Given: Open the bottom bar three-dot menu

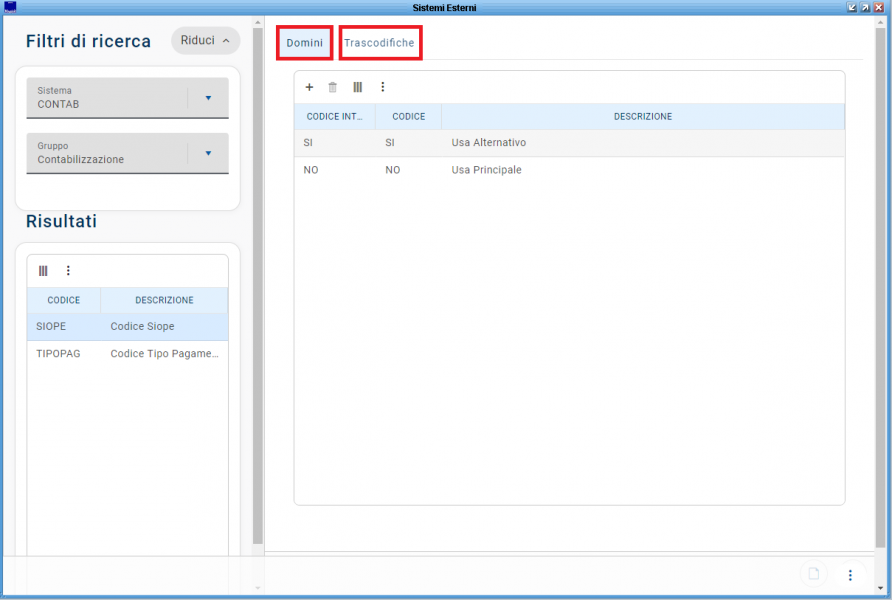Looking at the screenshot, I should 850,575.
